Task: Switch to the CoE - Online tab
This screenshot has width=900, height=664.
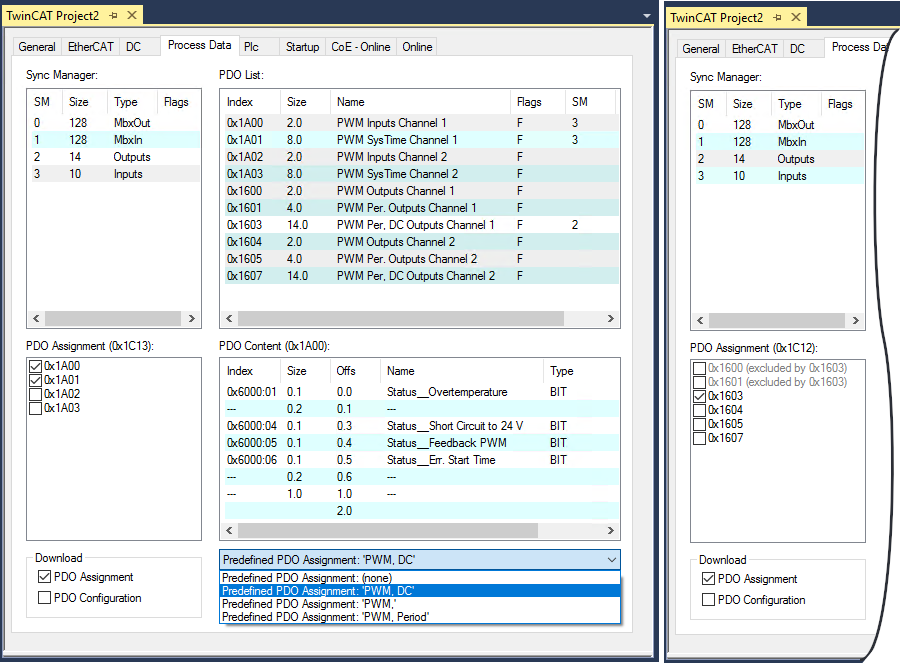Action: [360, 47]
